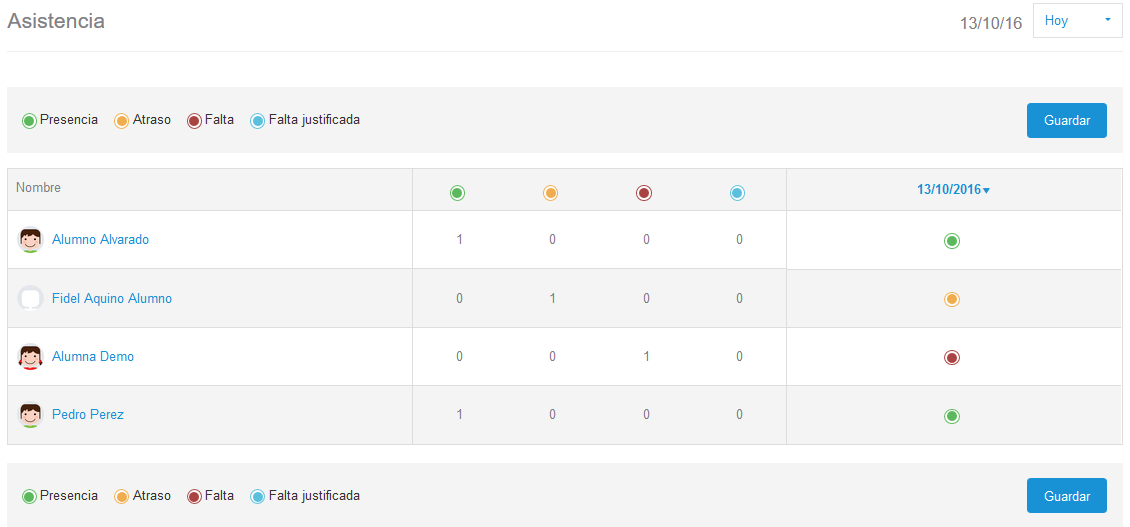
Task: Click the bottom Guardar button
Action: coord(1066,496)
